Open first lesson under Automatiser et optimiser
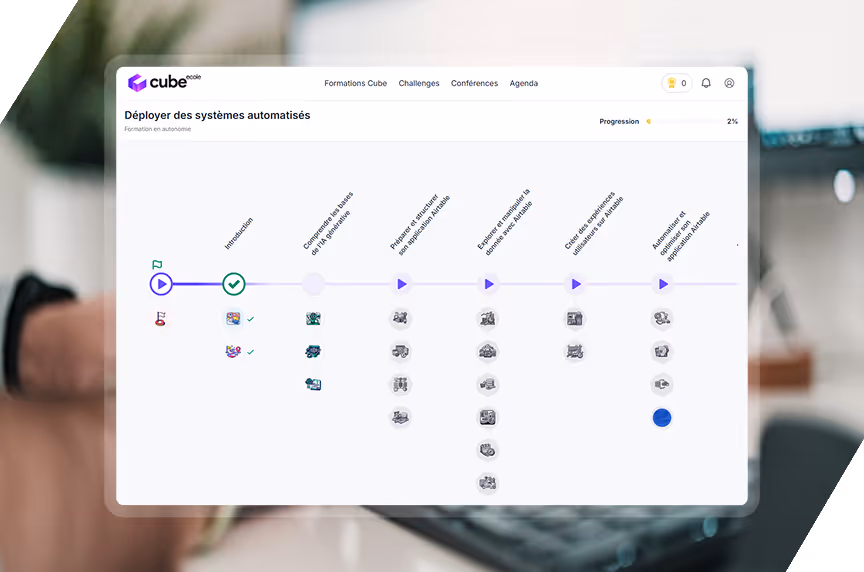The height and width of the screenshot is (572, 864). coord(662,319)
